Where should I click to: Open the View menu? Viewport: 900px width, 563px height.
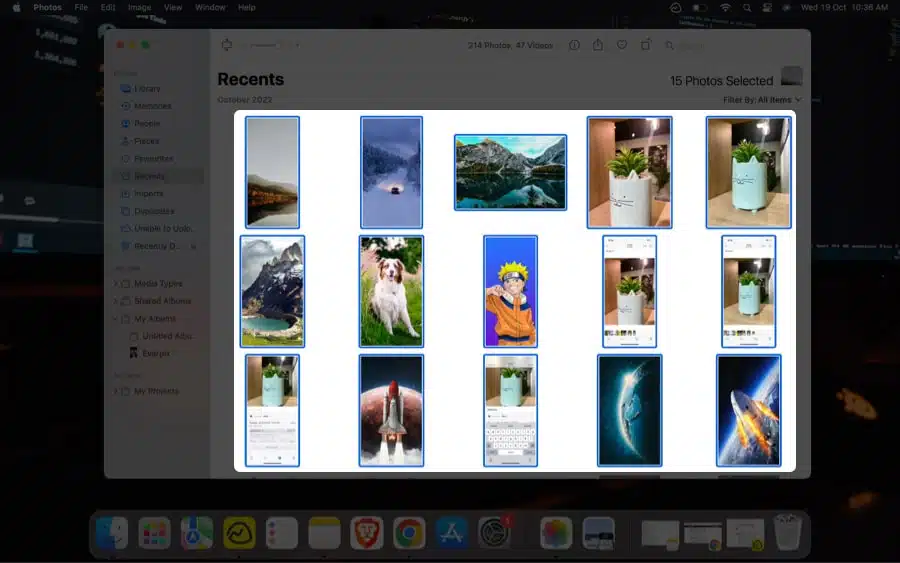173,7
